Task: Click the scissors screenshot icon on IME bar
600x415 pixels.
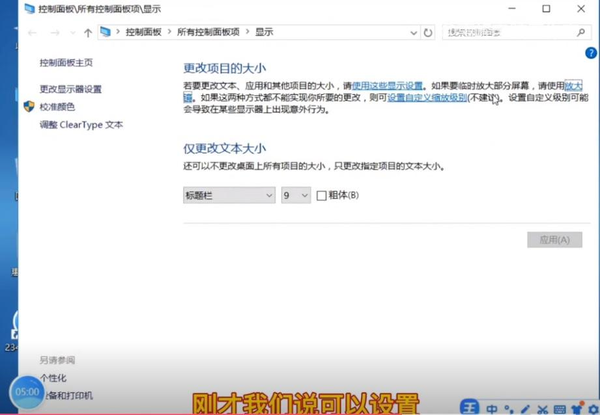Action: tap(542, 410)
